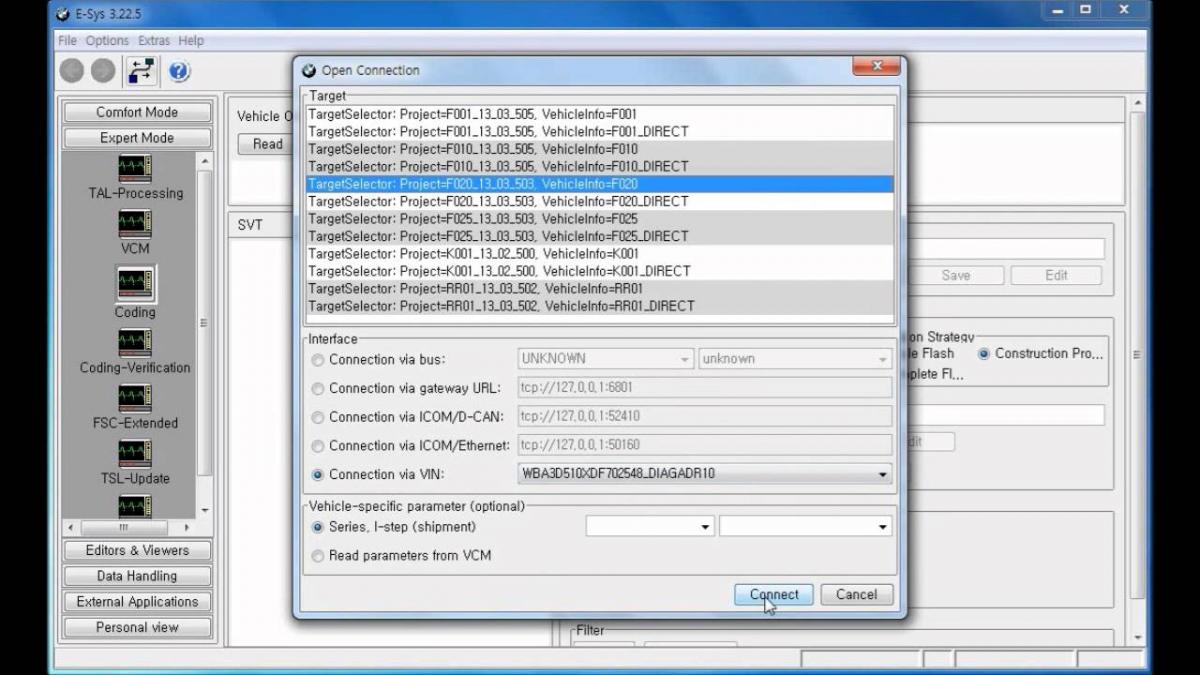Open the UNKNOWN bus dropdown
This screenshot has width=1200, height=675.
coord(605,359)
